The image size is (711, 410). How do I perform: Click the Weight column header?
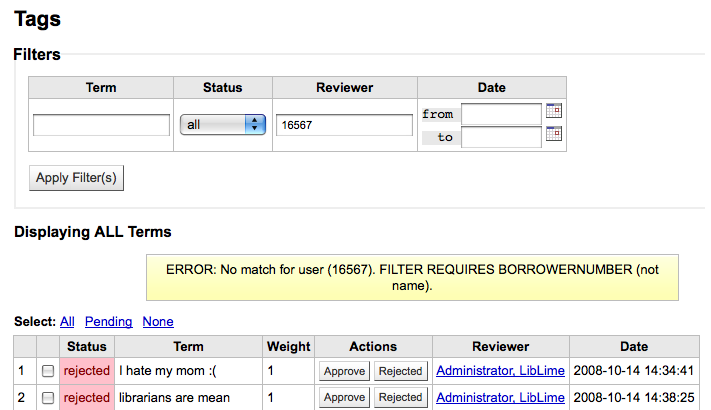click(x=289, y=347)
